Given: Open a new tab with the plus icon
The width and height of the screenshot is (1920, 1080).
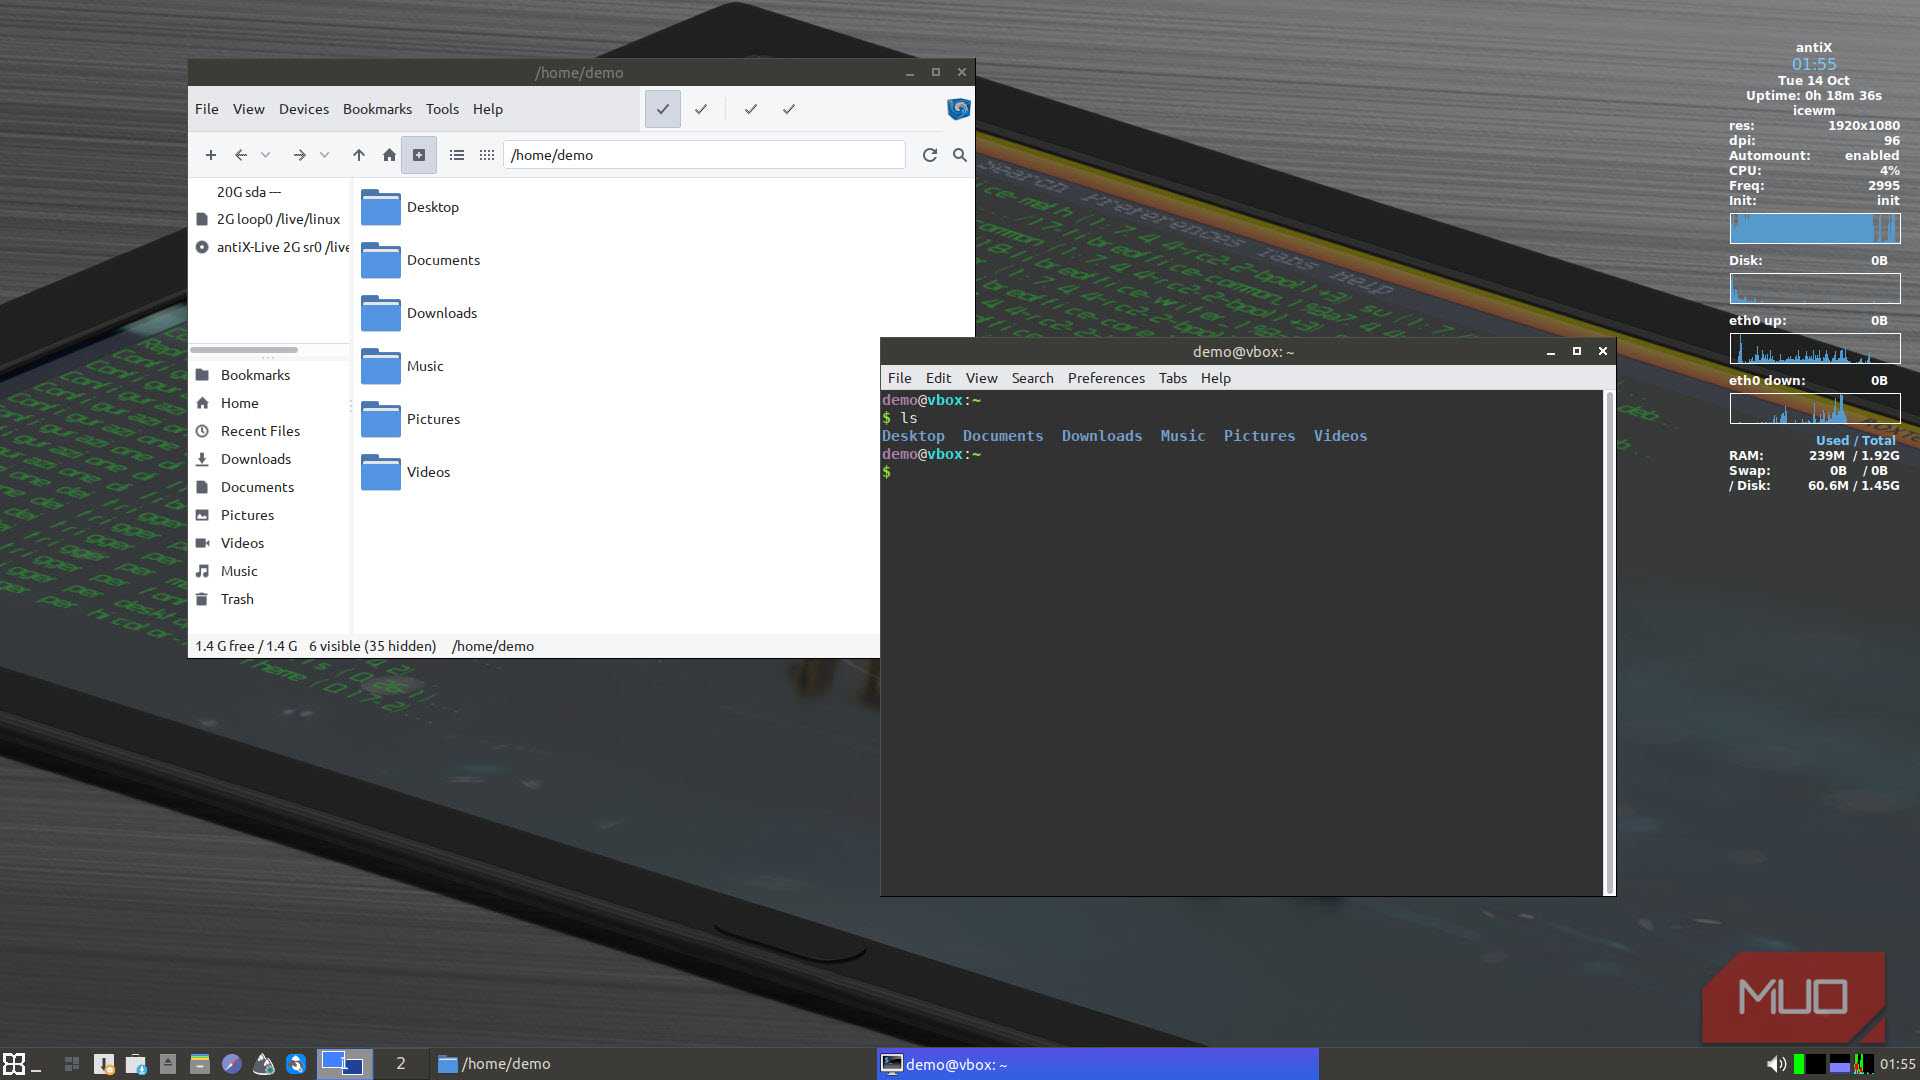Looking at the screenshot, I should [x=210, y=155].
